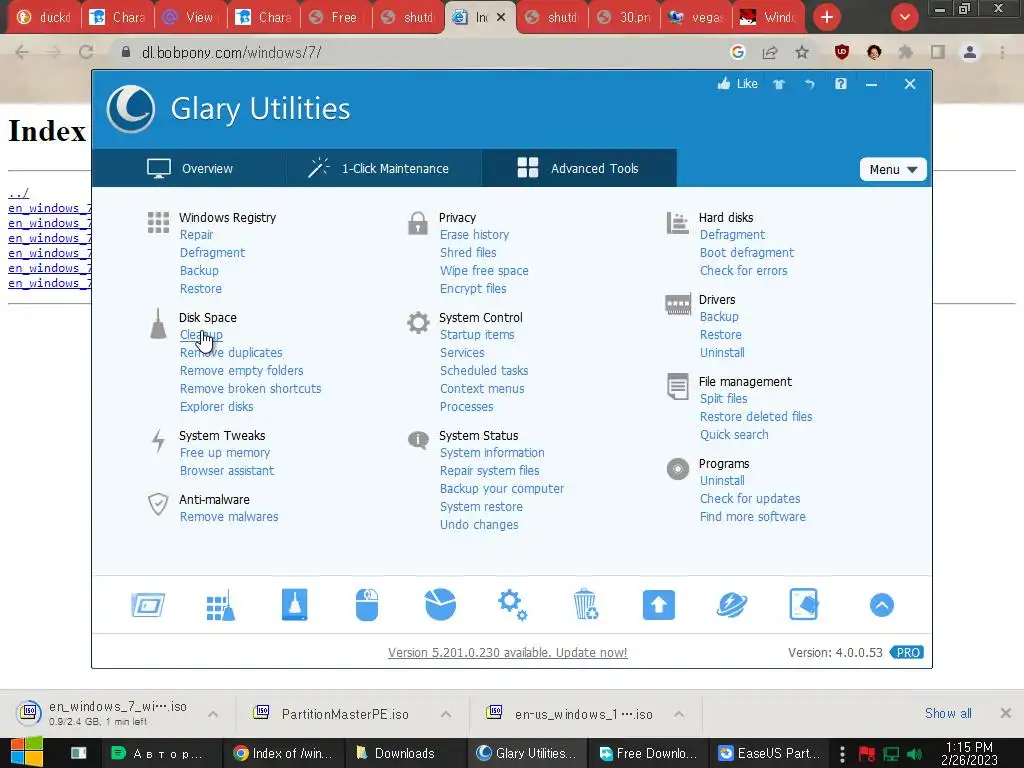Image resolution: width=1024 pixels, height=768 pixels.
Task: Click Free up memory
Action: pyautogui.click(x=225, y=453)
